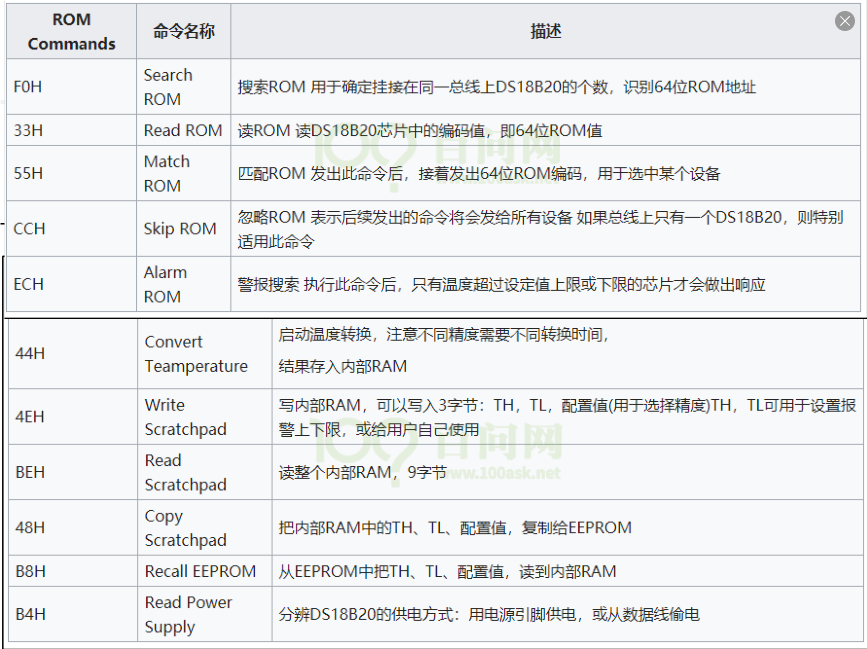Click the Read ROM command name
The width and height of the screenshot is (867, 649).
(x=183, y=130)
